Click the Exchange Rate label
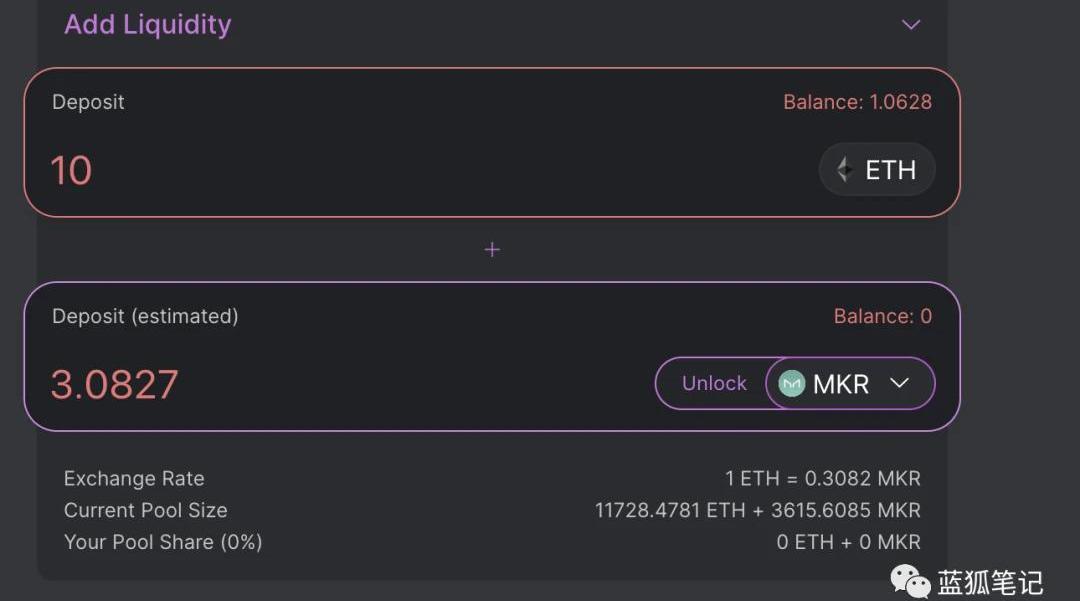The image size is (1080, 601). 134,479
